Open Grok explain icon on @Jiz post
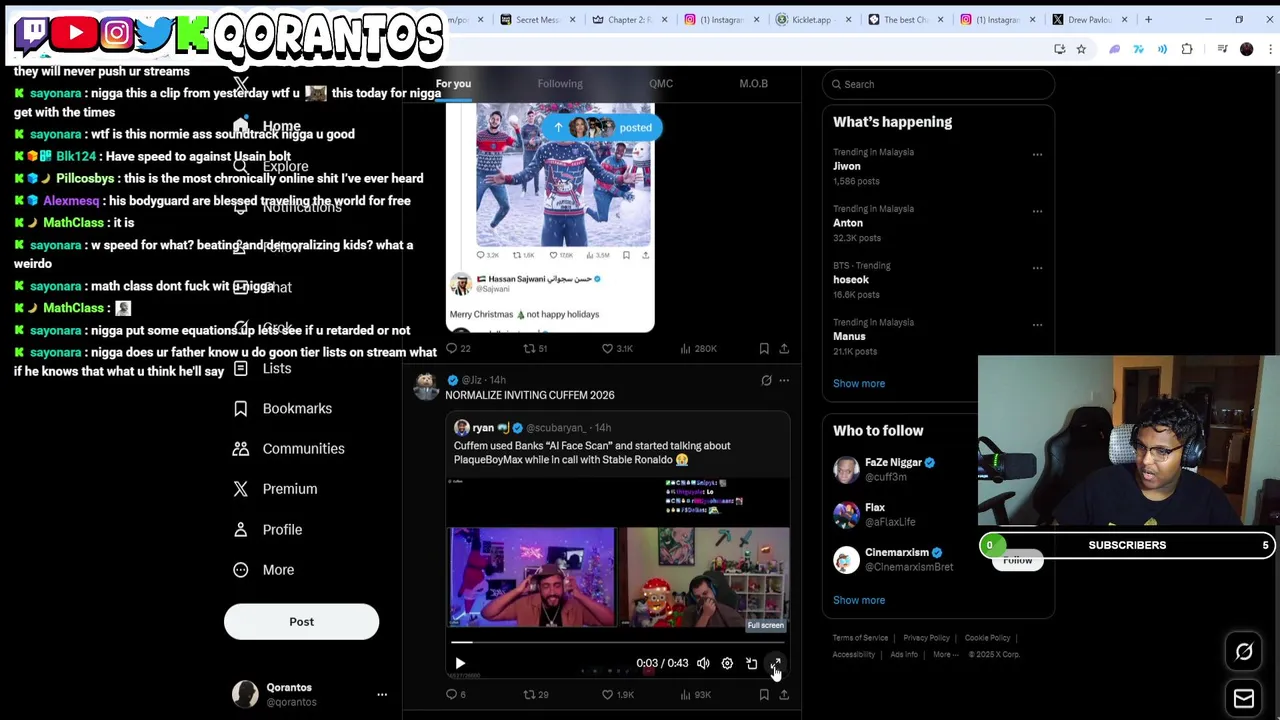1280x720 pixels. click(766, 380)
